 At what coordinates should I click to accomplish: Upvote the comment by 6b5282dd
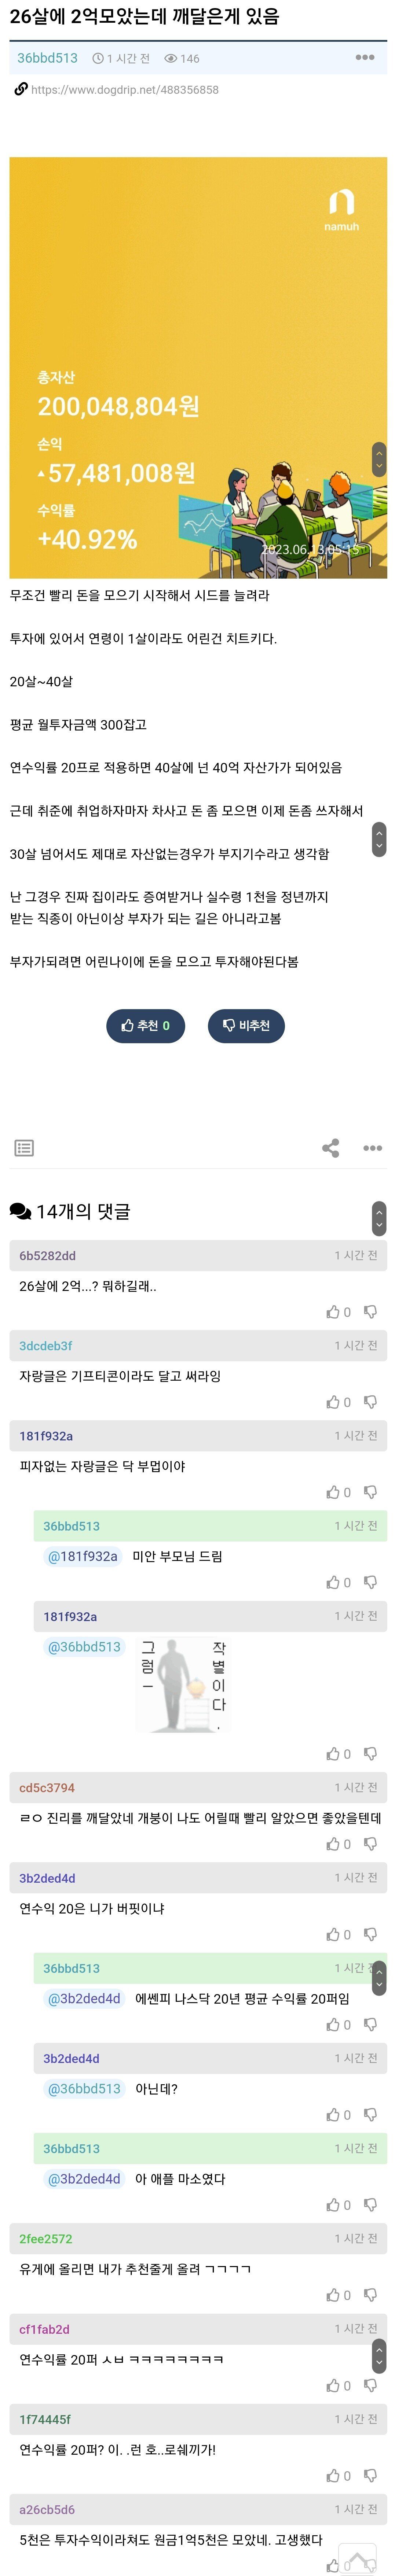pos(333,1312)
